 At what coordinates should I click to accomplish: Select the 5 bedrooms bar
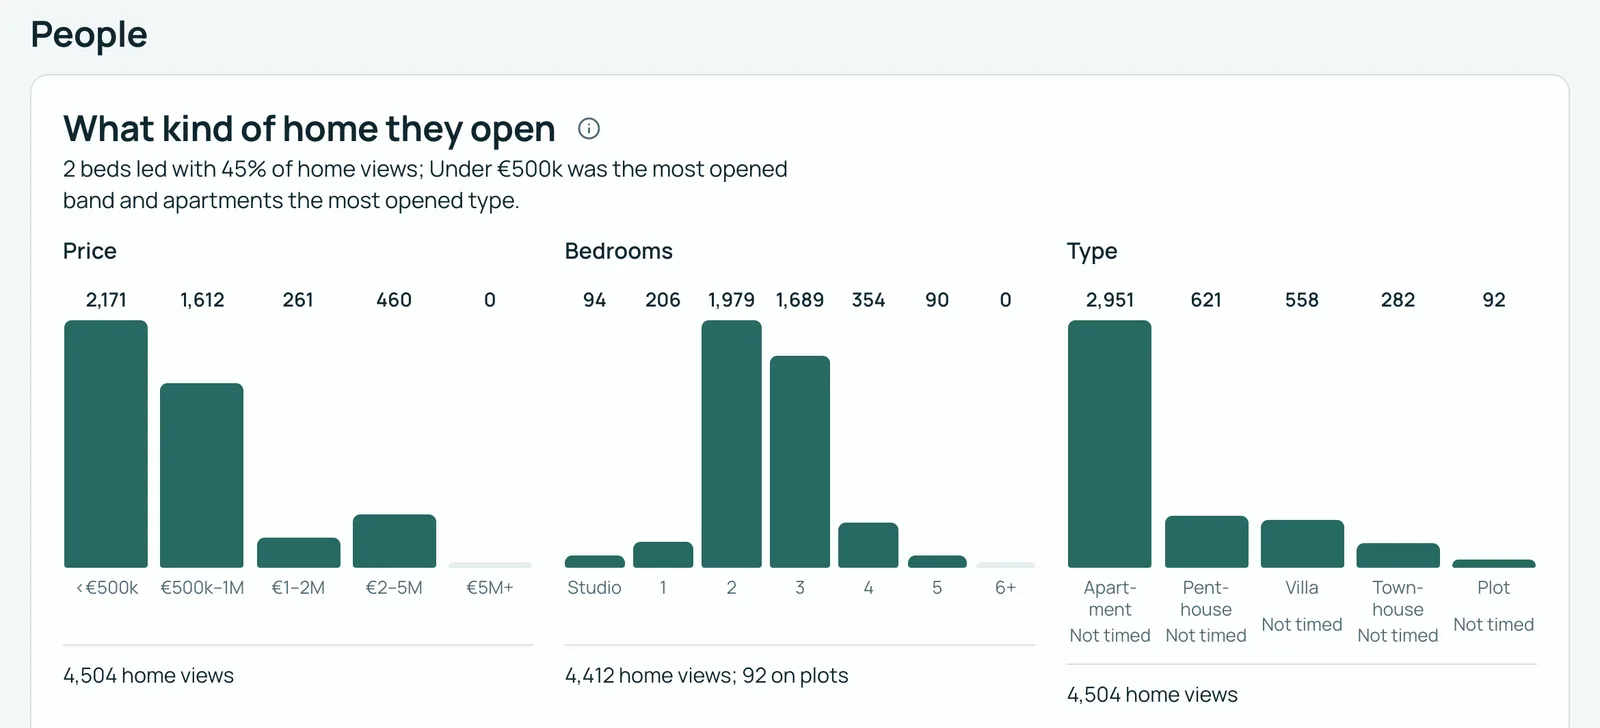click(x=937, y=562)
